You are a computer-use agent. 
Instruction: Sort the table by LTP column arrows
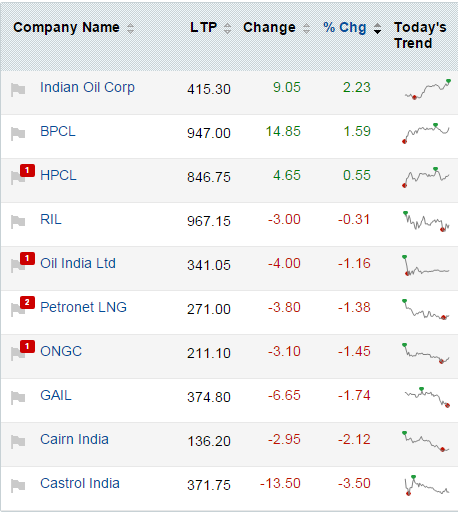(227, 29)
